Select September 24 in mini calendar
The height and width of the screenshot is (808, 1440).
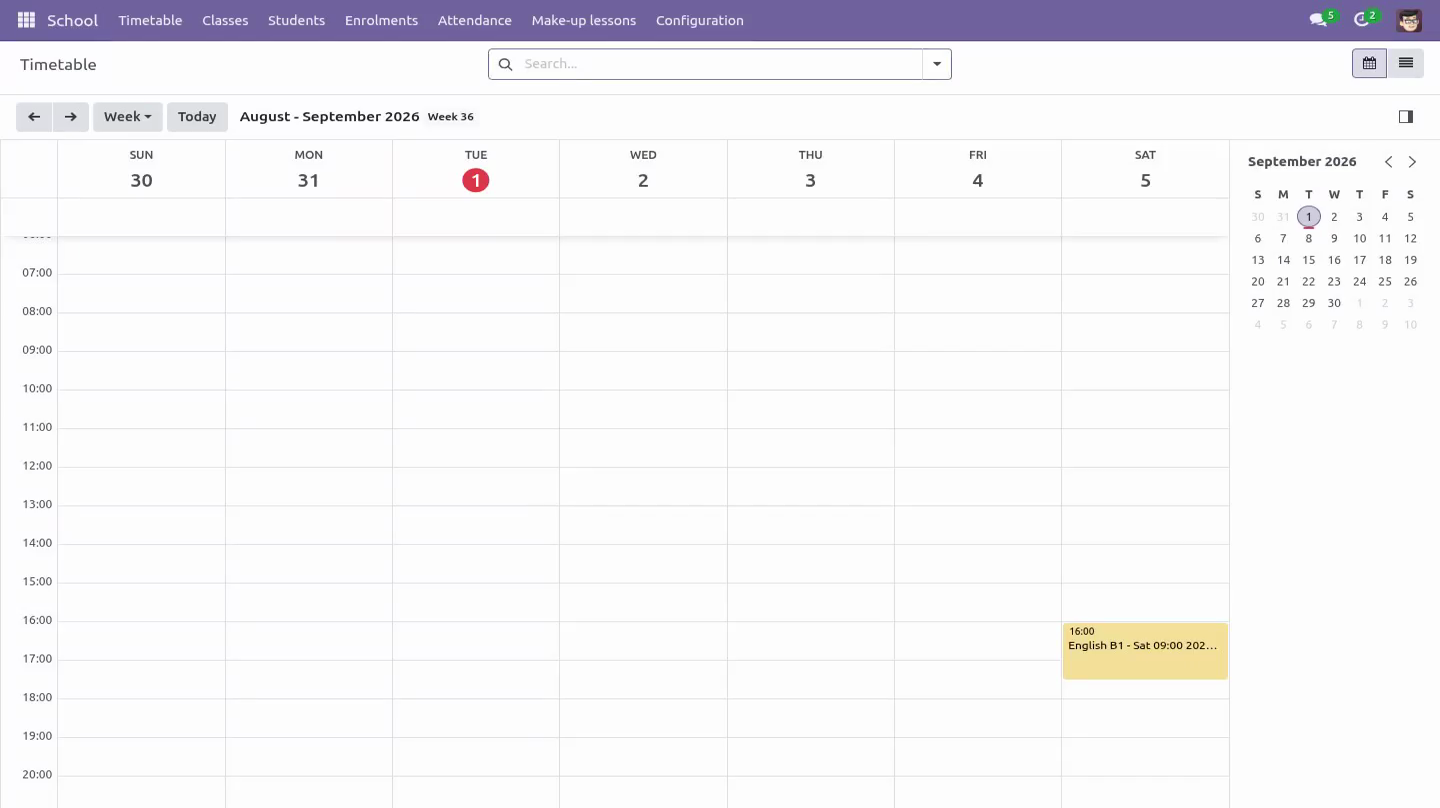1359,282
